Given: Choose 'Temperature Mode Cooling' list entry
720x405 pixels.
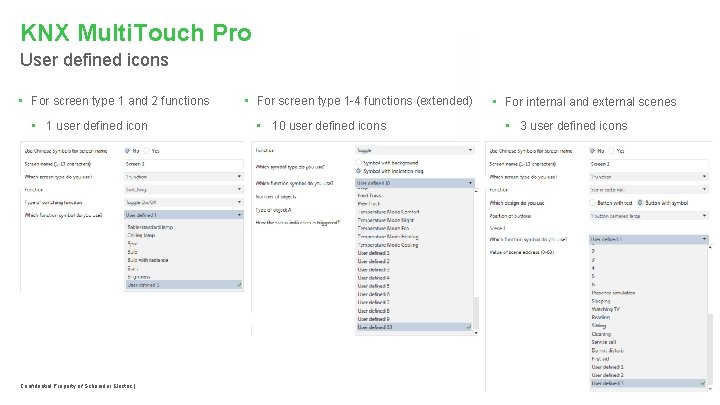Looking at the screenshot, I should (x=388, y=245).
